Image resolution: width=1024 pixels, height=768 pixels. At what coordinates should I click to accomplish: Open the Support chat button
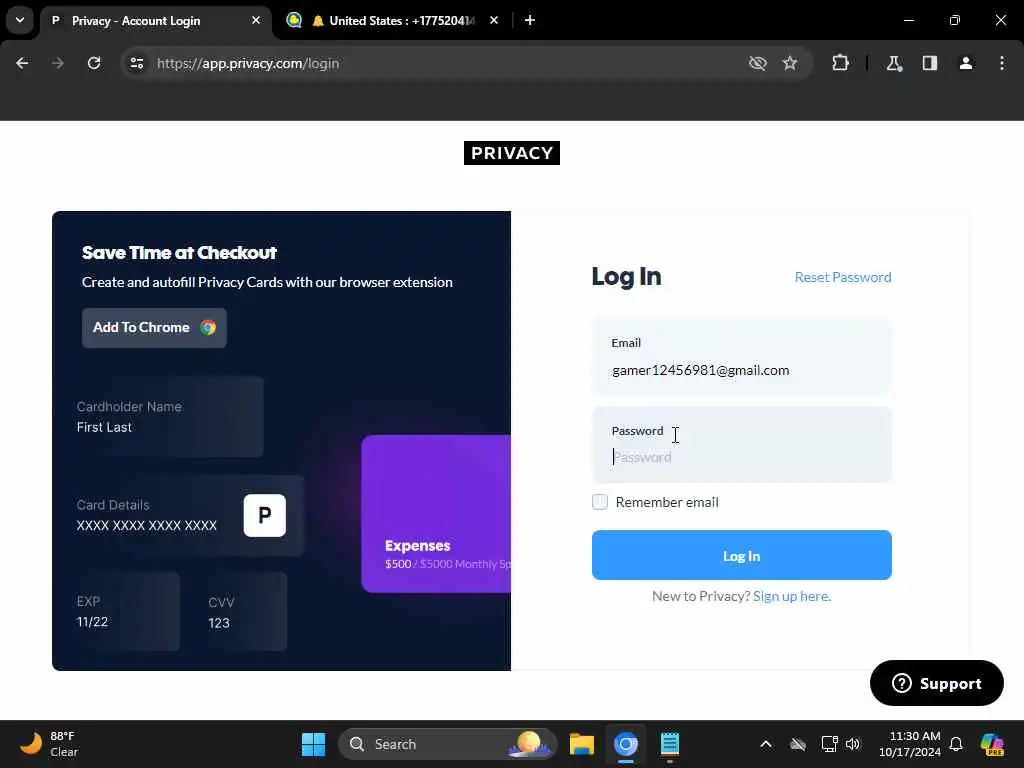[x=936, y=683]
